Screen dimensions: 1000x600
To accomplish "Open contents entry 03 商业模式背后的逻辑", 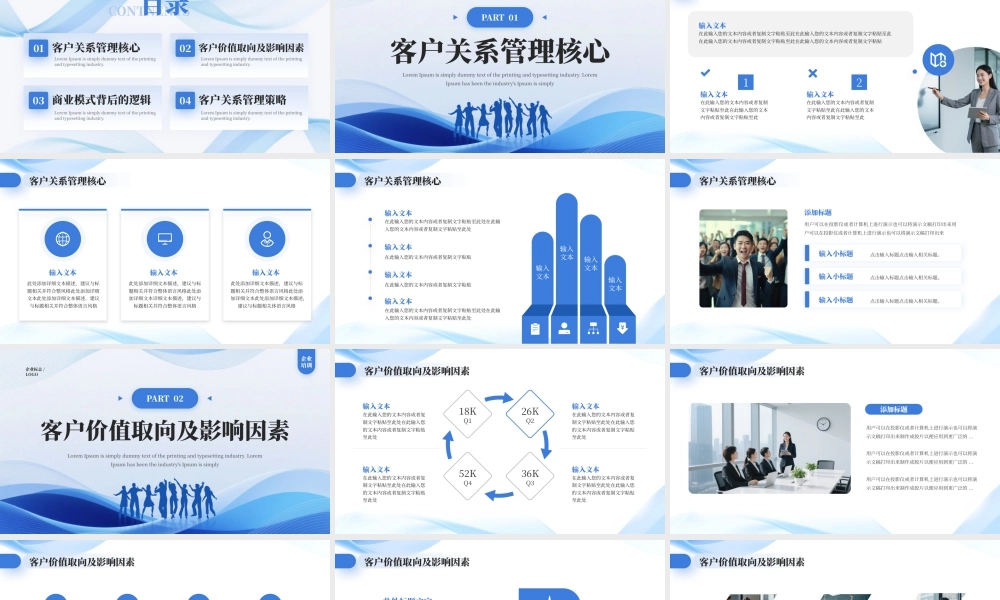I will [x=92, y=108].
